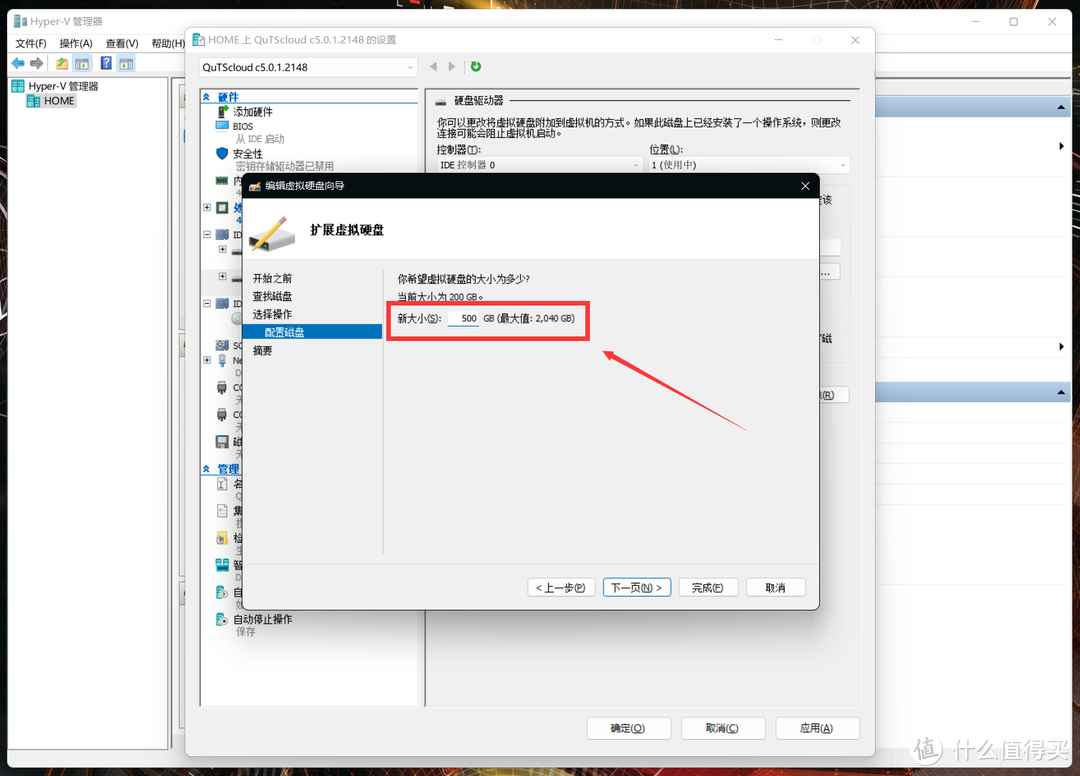Close the 编辑虚拟硬盘向导 dialog
The image size is (1080, 776).
805,186
